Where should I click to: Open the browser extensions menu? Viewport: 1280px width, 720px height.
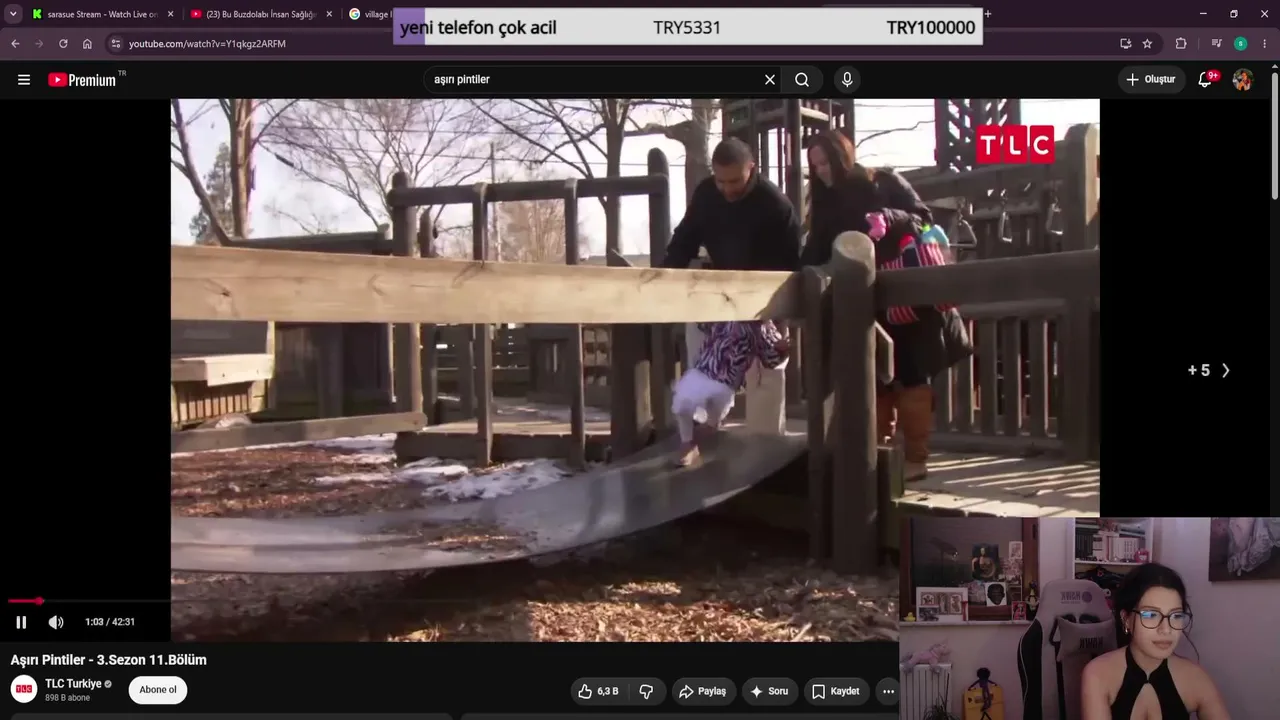click(x=1181, y=44)
